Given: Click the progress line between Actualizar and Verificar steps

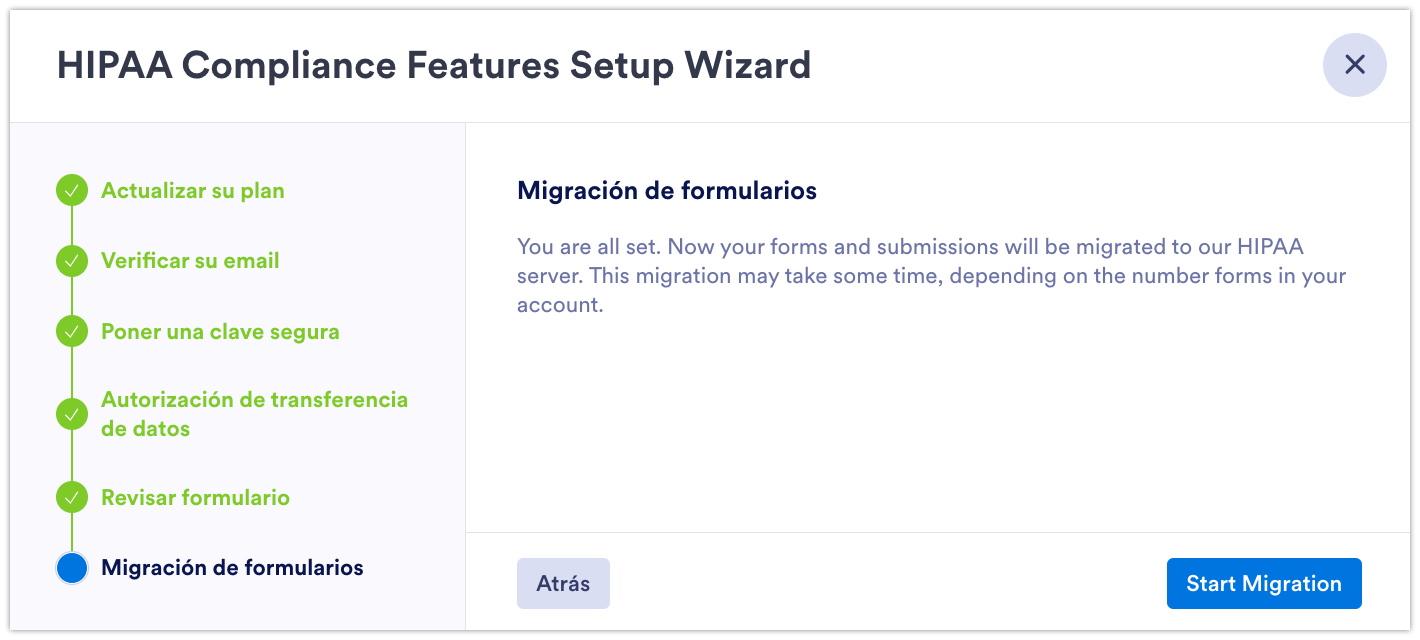Looking at the screenshot, I should coord(72,226).
